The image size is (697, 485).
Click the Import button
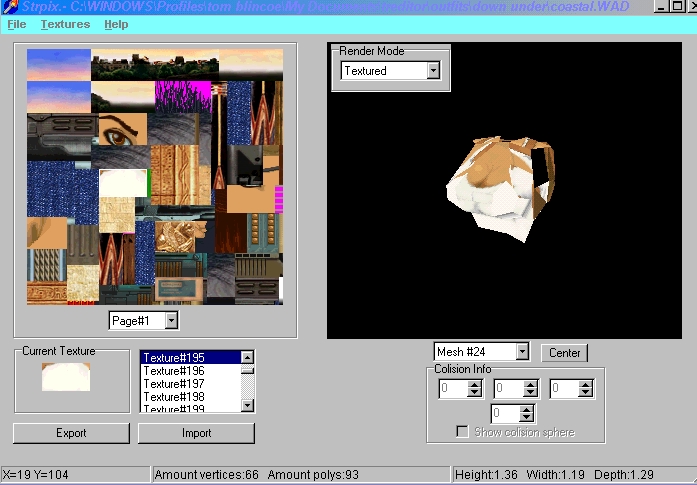[196, 433]
